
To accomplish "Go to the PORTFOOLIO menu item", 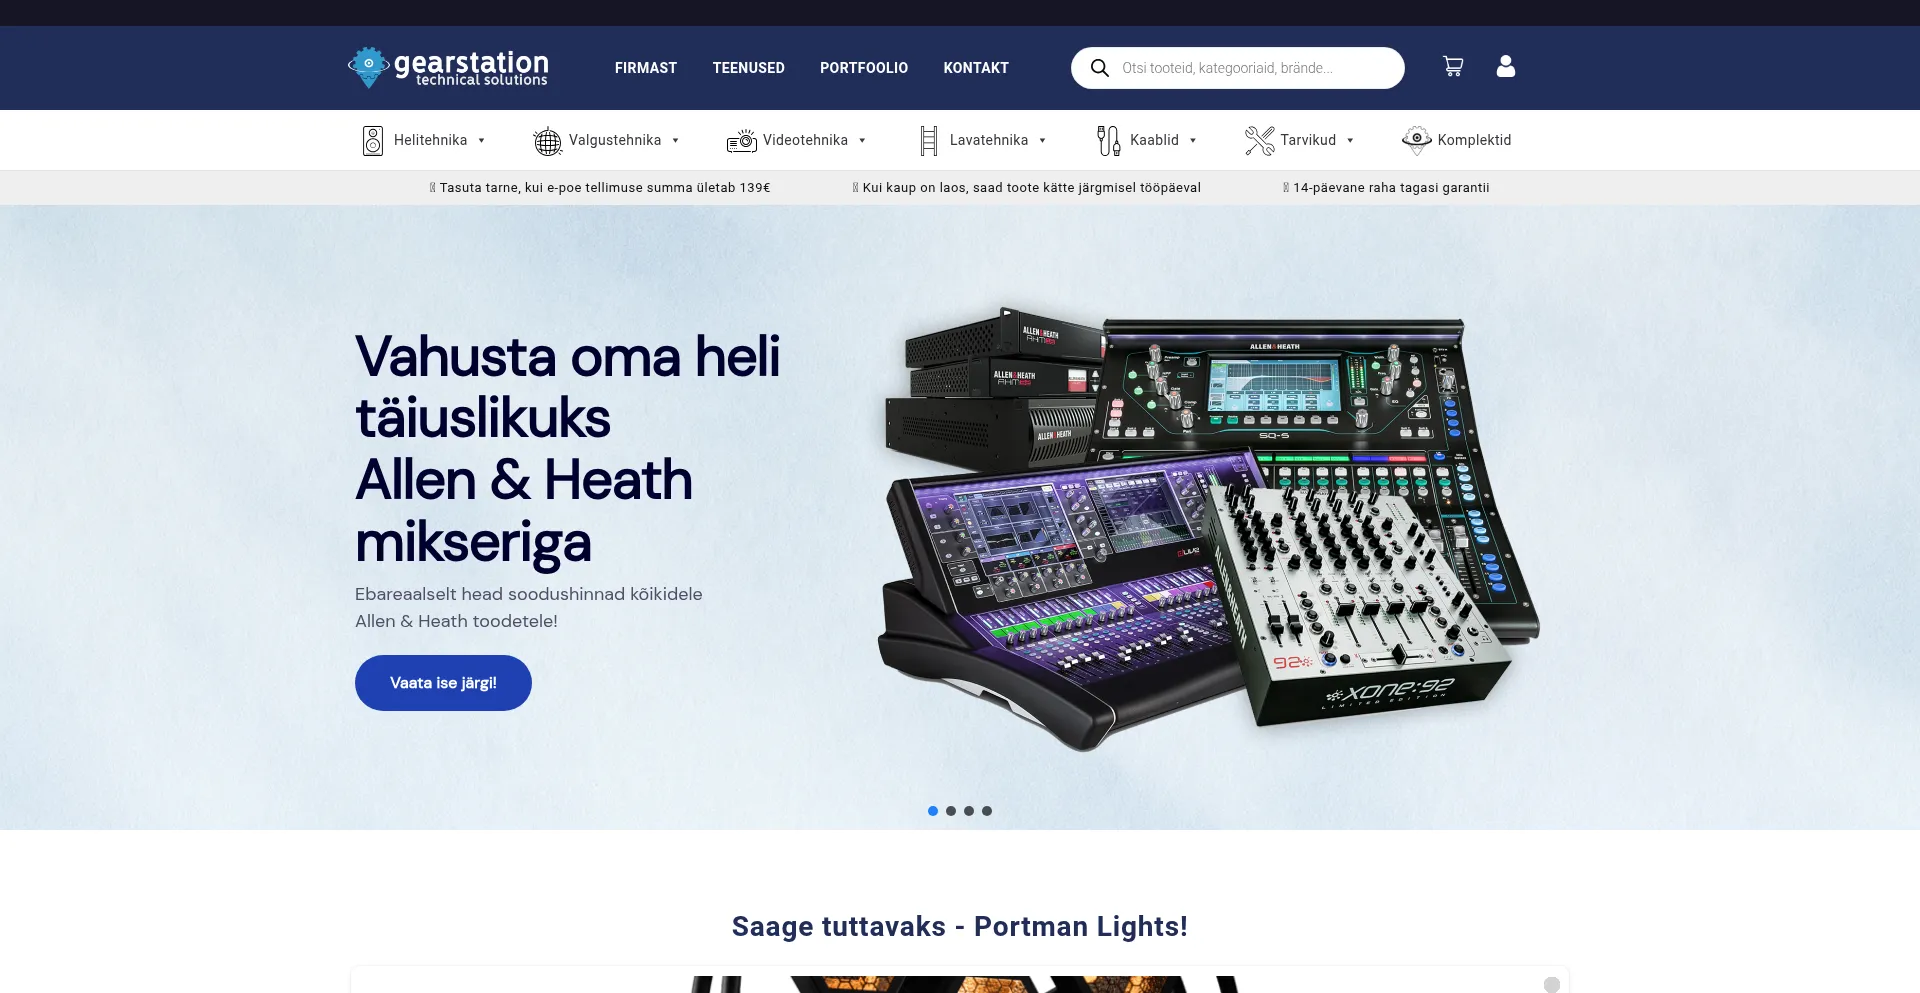I will point(864,68).
